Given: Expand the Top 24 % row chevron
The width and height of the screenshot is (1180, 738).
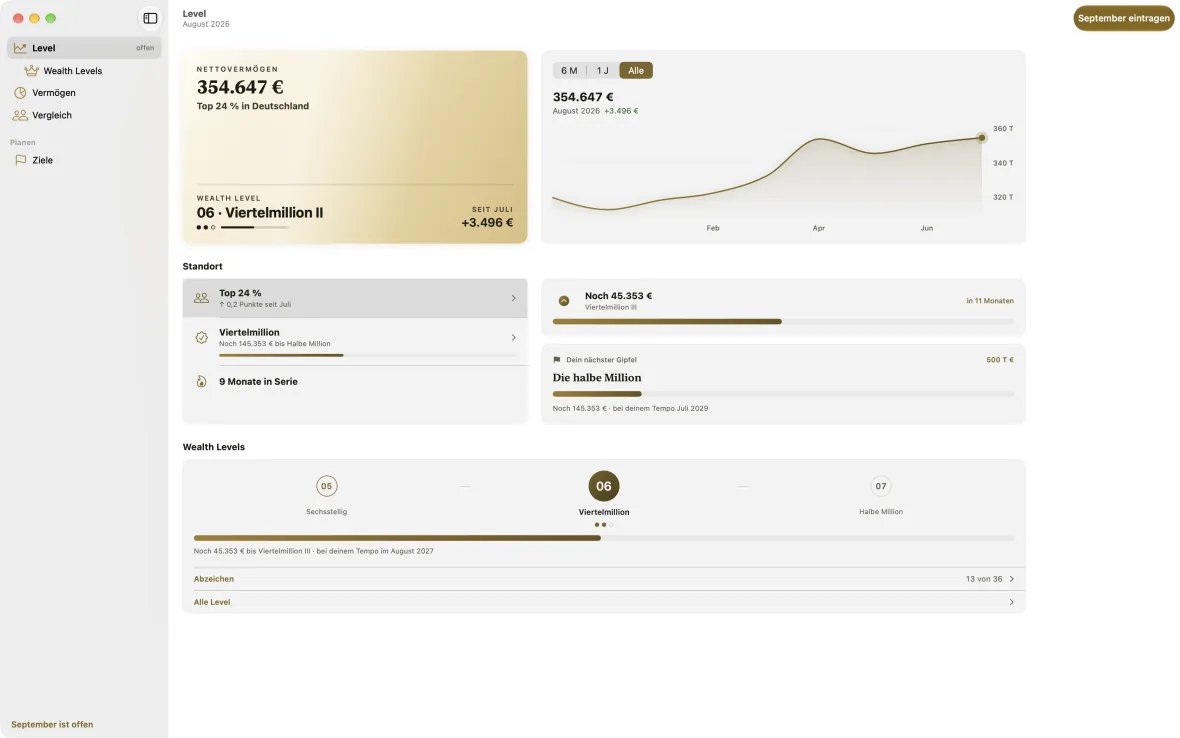Looking at the screenshot, I should [514, 298].
